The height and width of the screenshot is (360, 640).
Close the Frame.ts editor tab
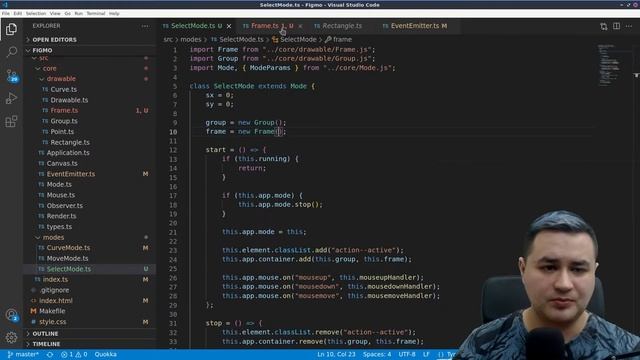(x=300, y=26)
